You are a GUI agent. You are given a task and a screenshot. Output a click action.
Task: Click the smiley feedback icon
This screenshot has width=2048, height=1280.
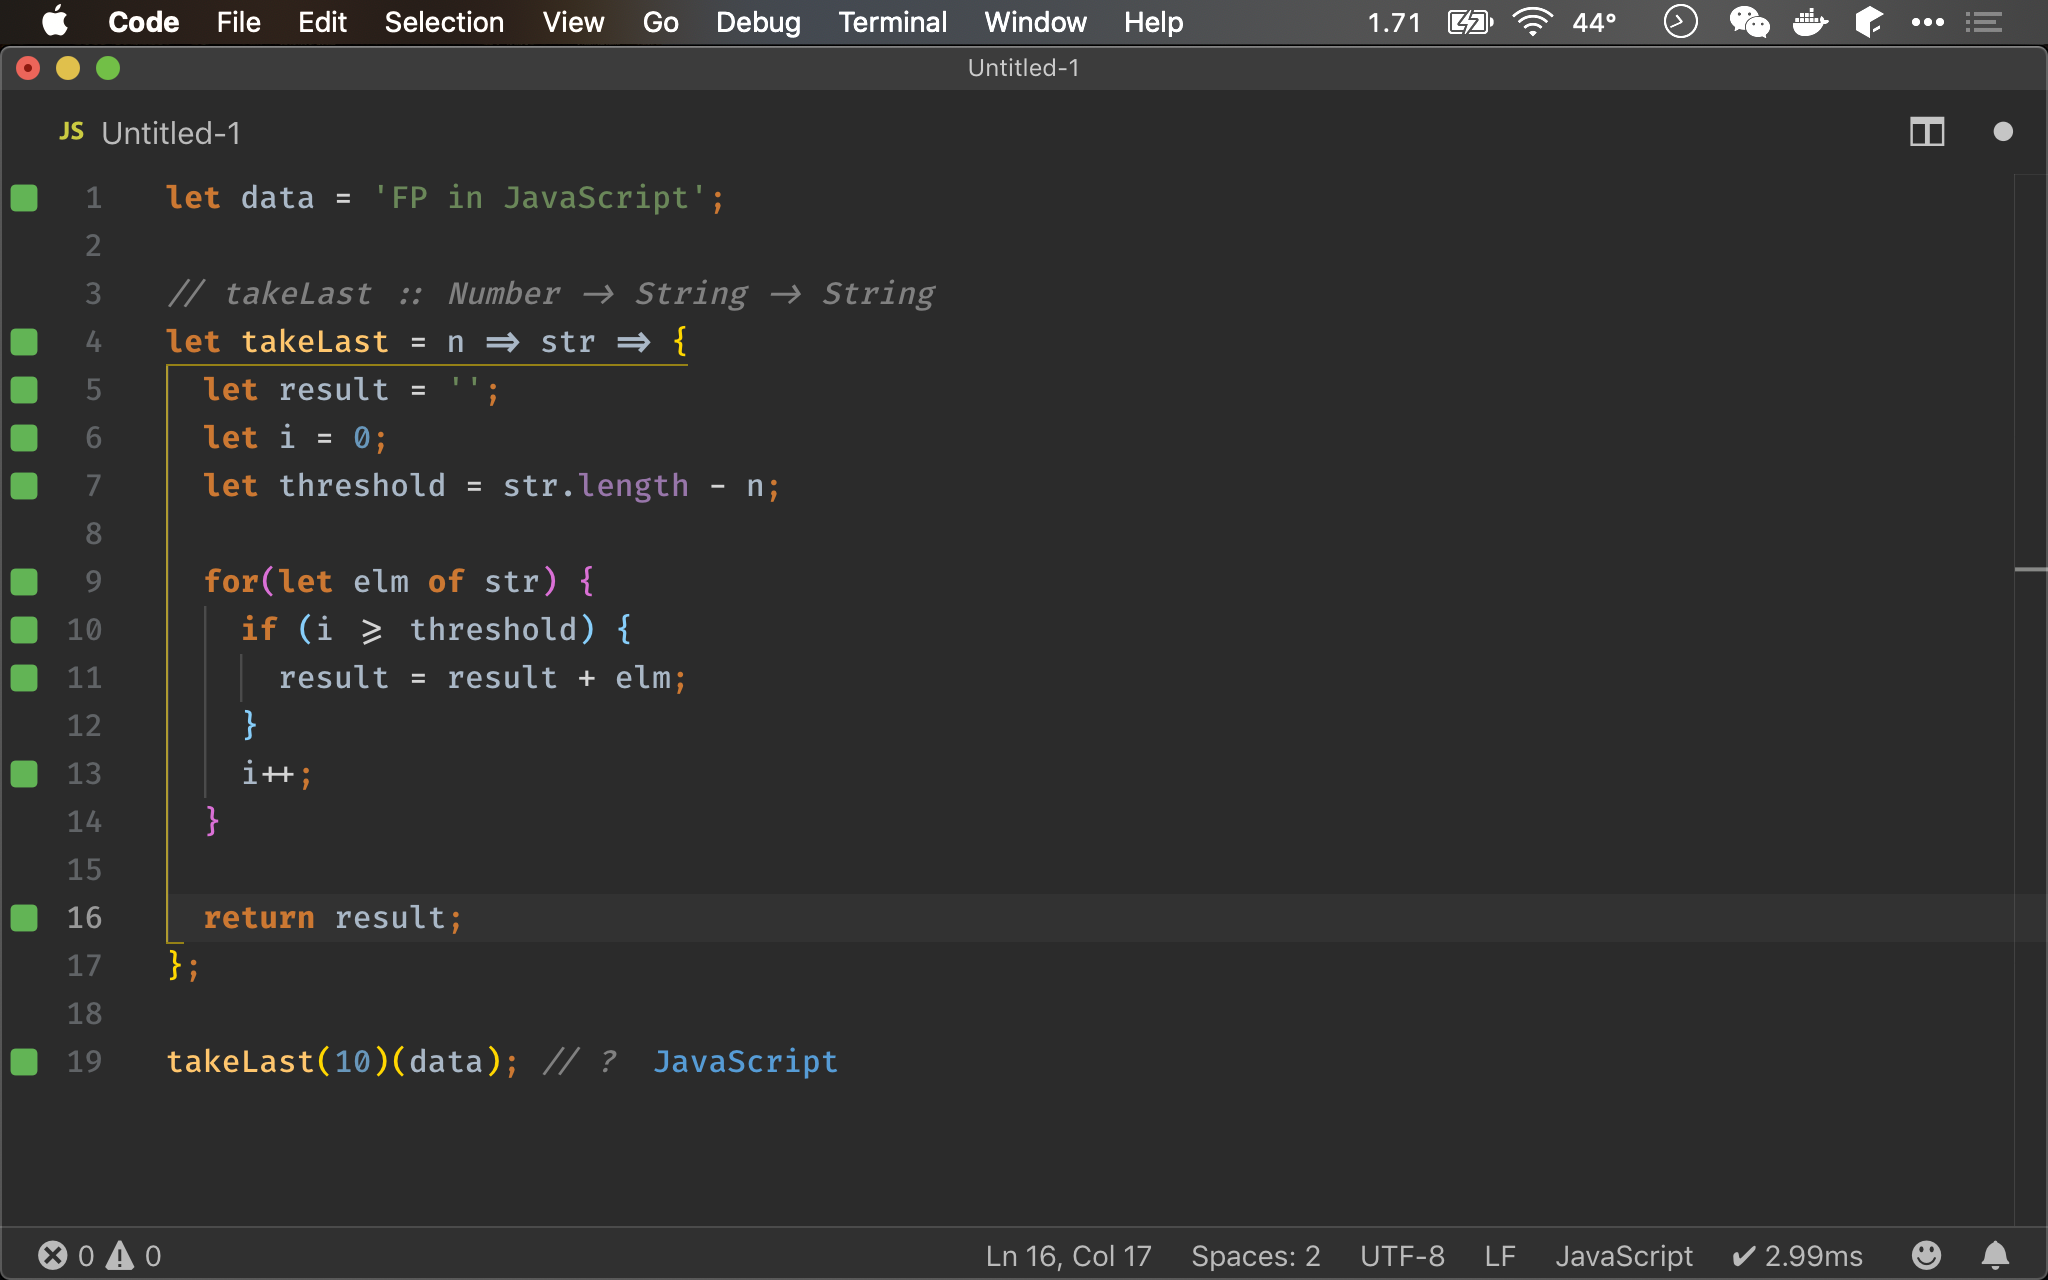click(x=1926, y=1255)
